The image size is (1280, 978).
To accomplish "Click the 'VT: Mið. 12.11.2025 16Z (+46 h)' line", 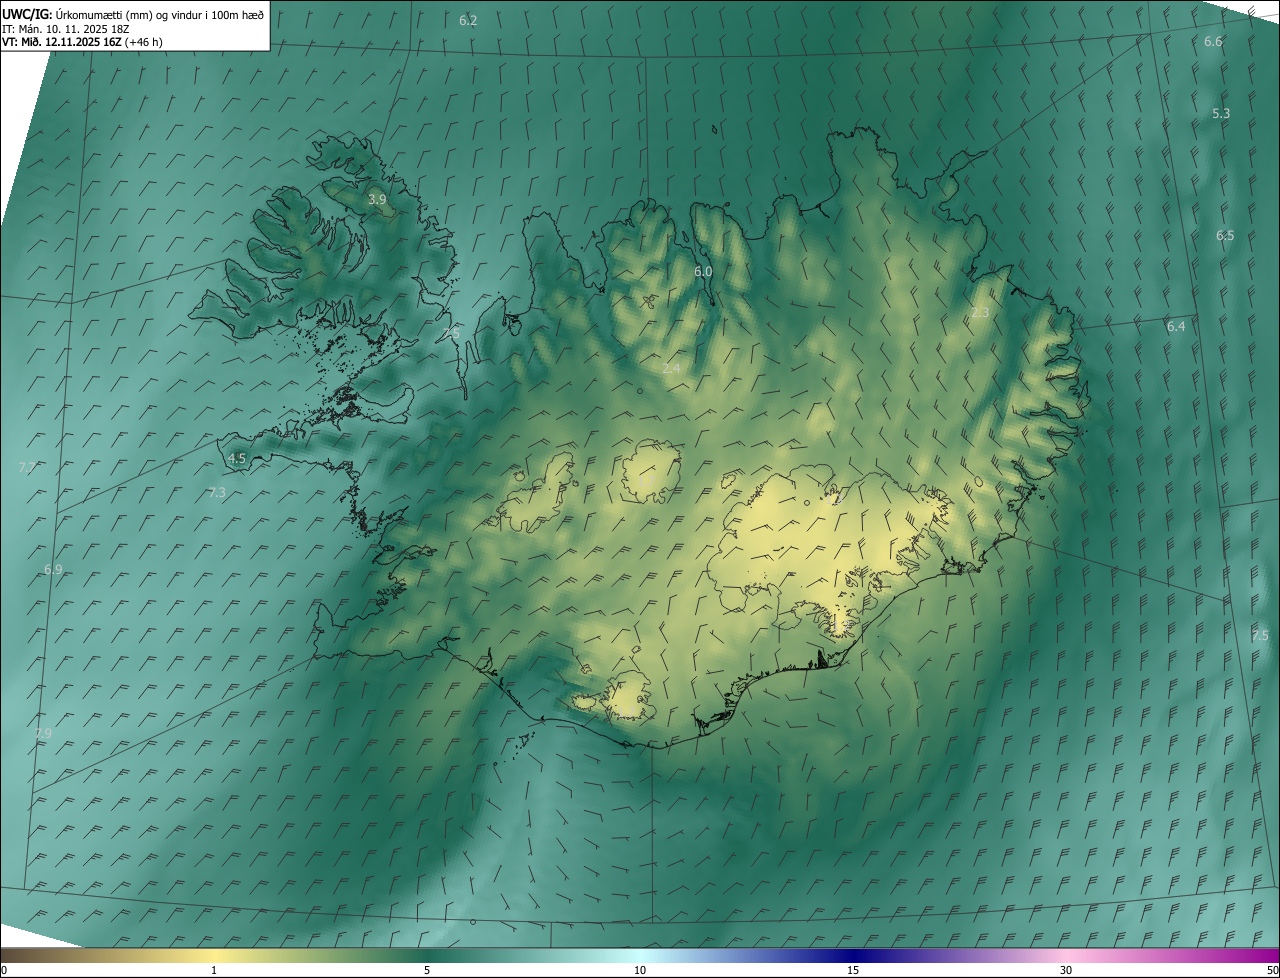I will 83,42.
